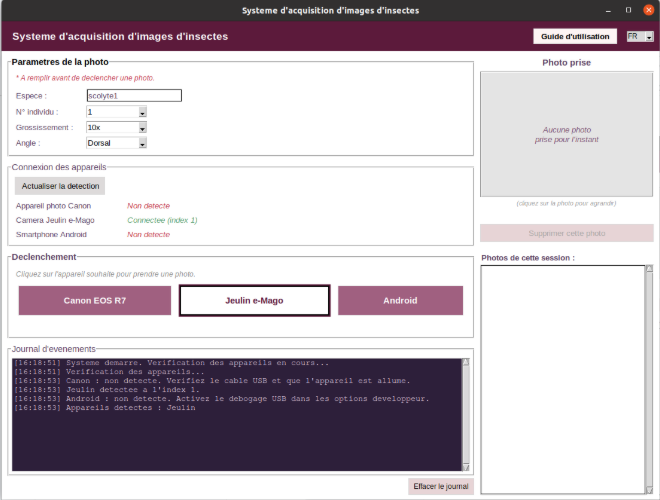Viewport: 660px width, 500px height.
Task: Click log line 'Appareils detectes : Jeulin'
Action: click(x=105, y=408)
